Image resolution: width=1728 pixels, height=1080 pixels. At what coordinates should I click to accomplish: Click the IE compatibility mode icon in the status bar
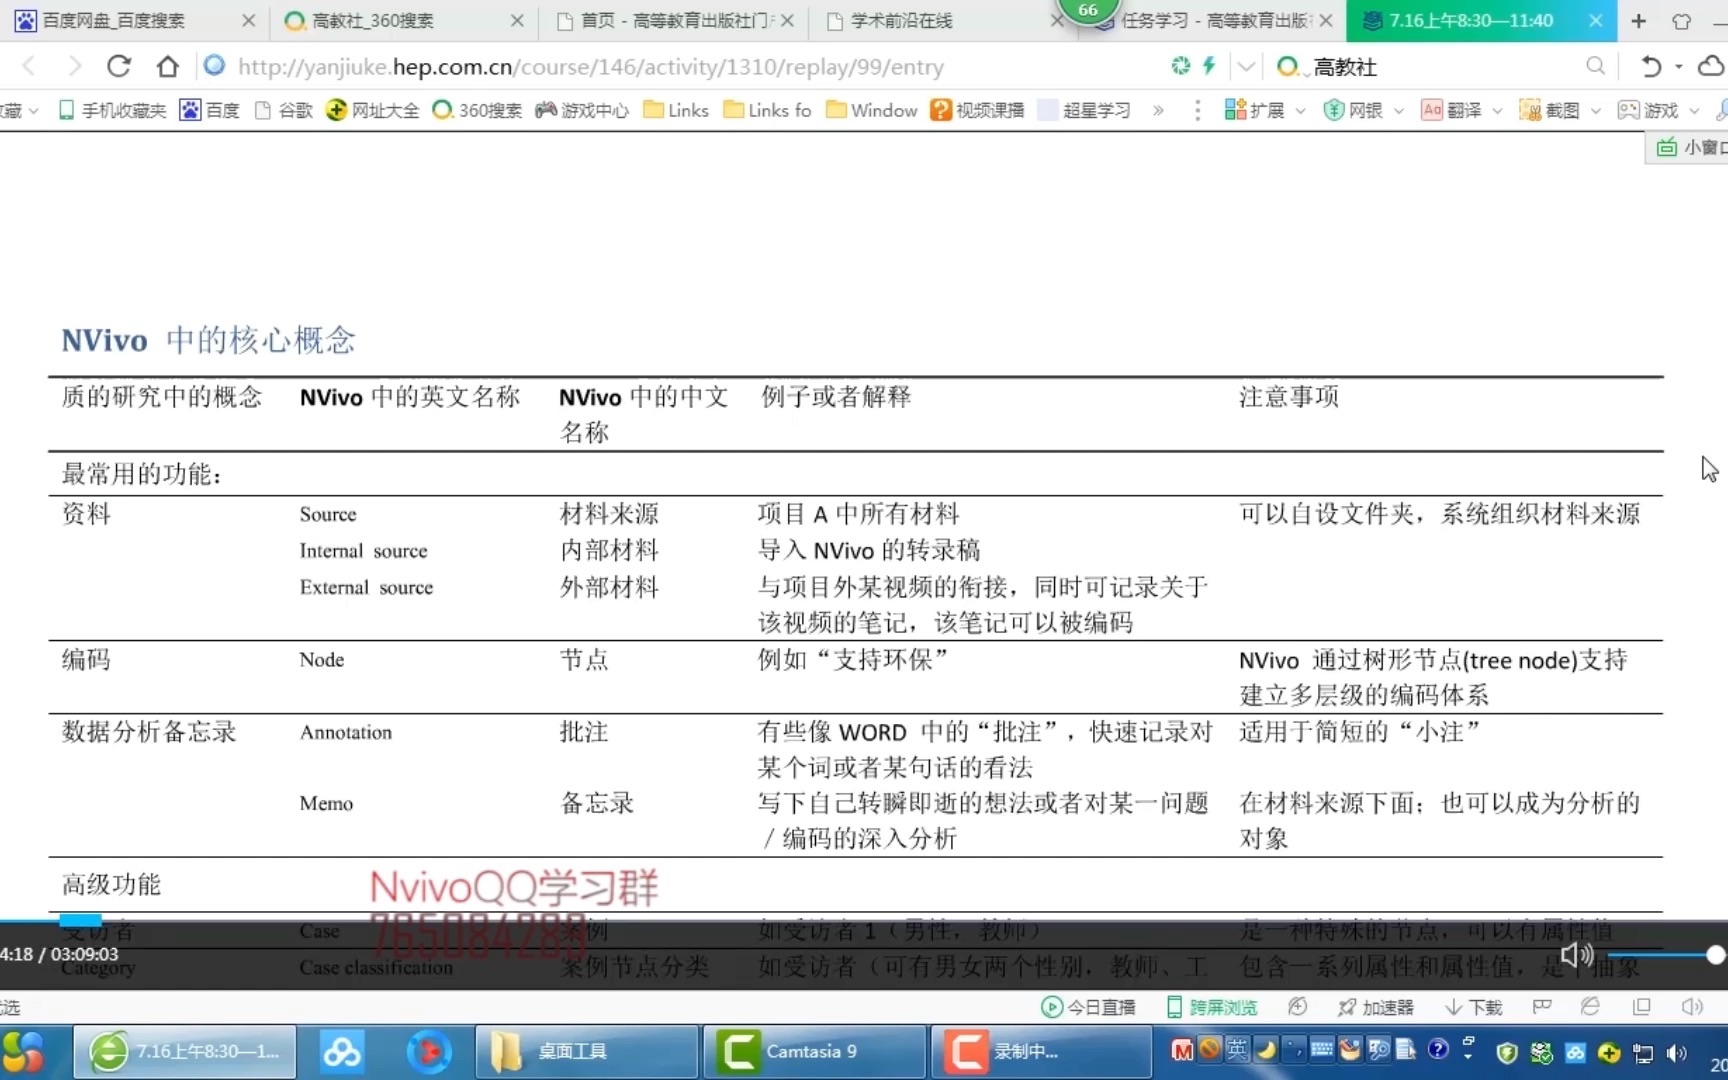tap(1590, 1007)
